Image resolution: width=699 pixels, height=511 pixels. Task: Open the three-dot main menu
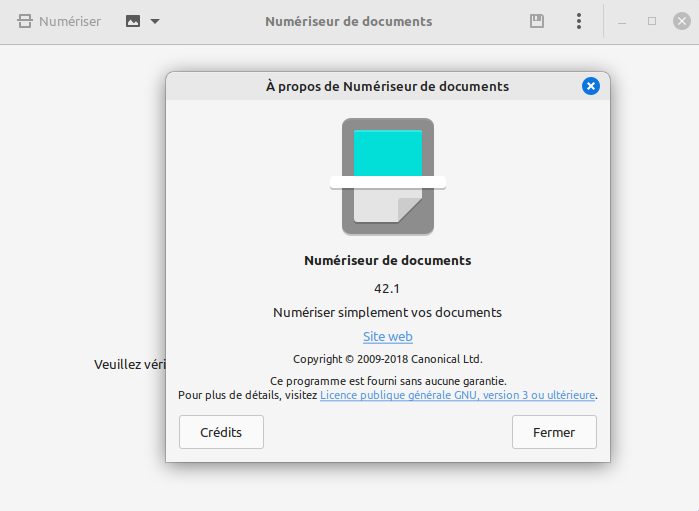point(578,21)
